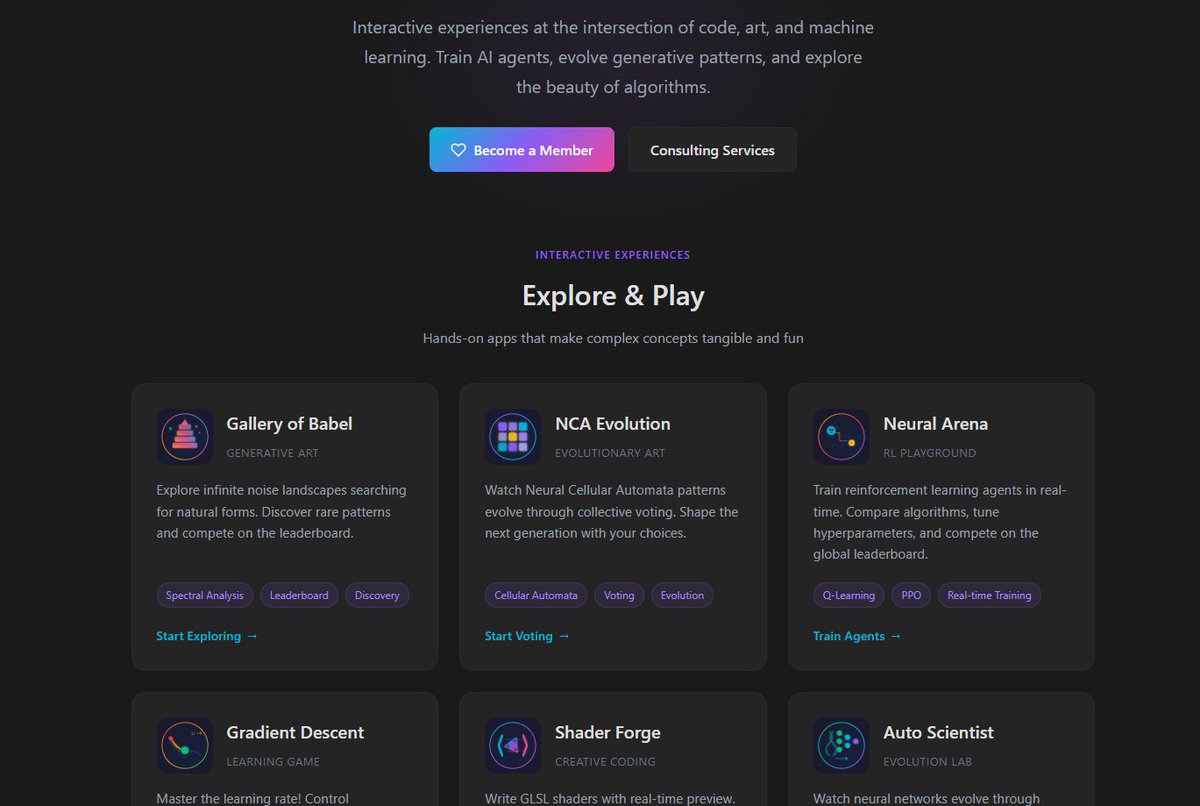Image resolution: width=1200 pixels, height=806 pixels.
Task: Select the Discovery tag
Action: point(377,595)
